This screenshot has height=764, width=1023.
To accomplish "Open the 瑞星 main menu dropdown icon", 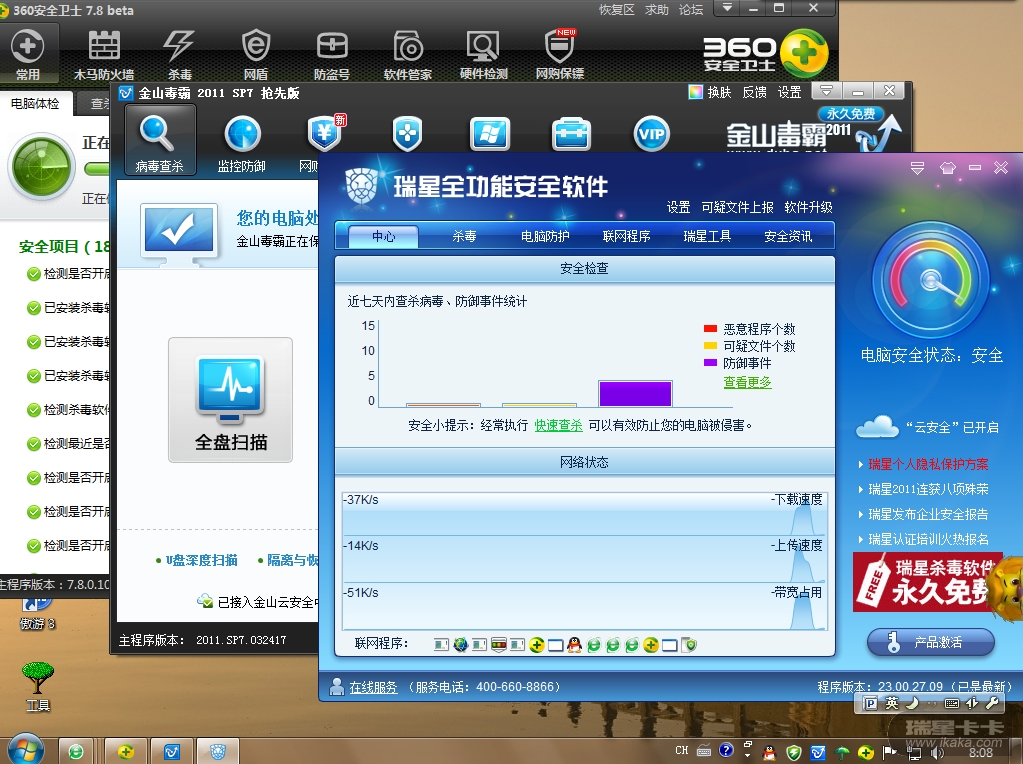I will 917,168.
